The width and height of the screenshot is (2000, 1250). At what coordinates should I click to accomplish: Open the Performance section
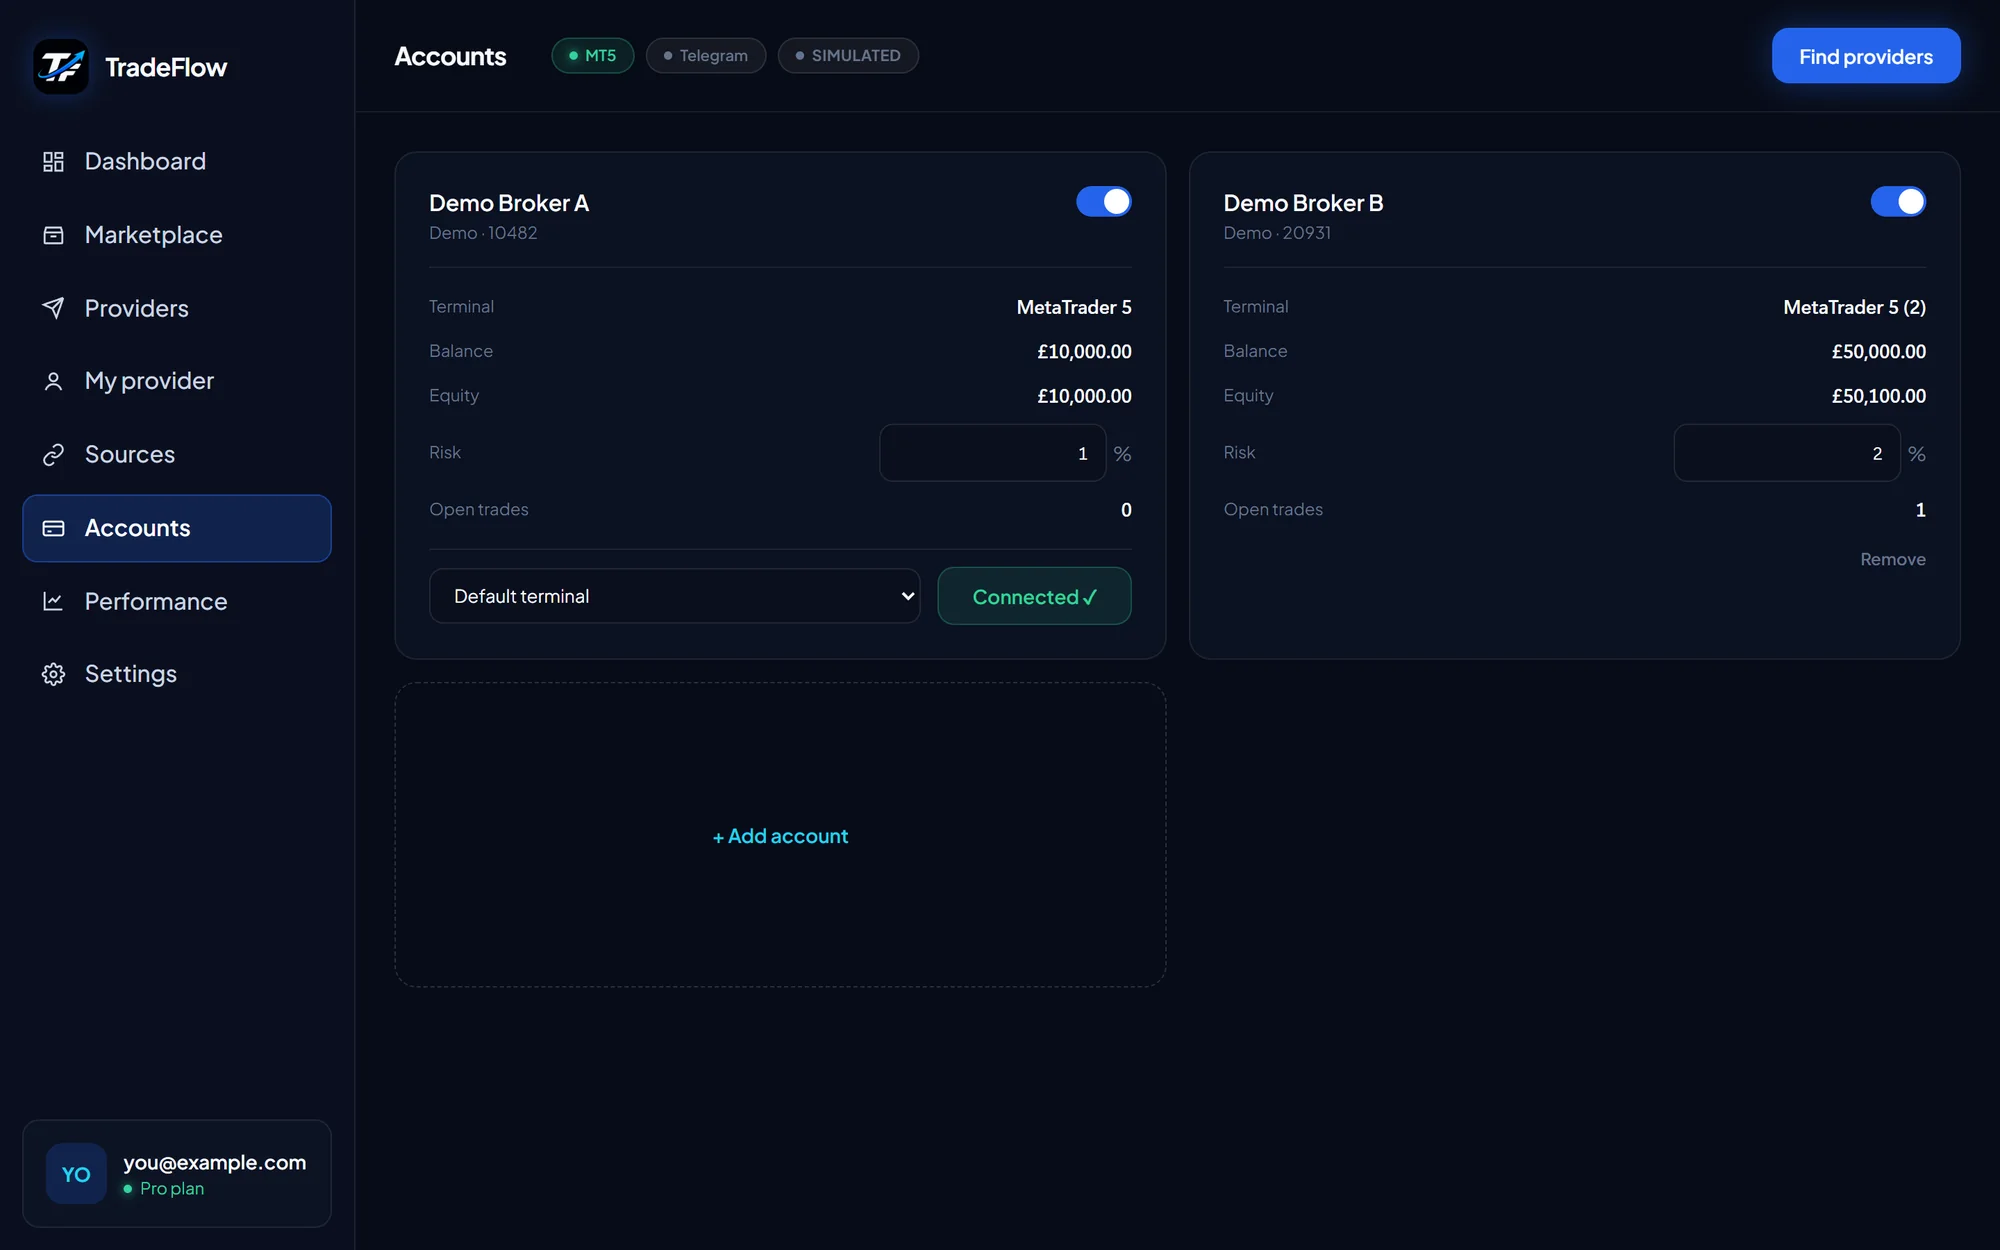point(177,601)
